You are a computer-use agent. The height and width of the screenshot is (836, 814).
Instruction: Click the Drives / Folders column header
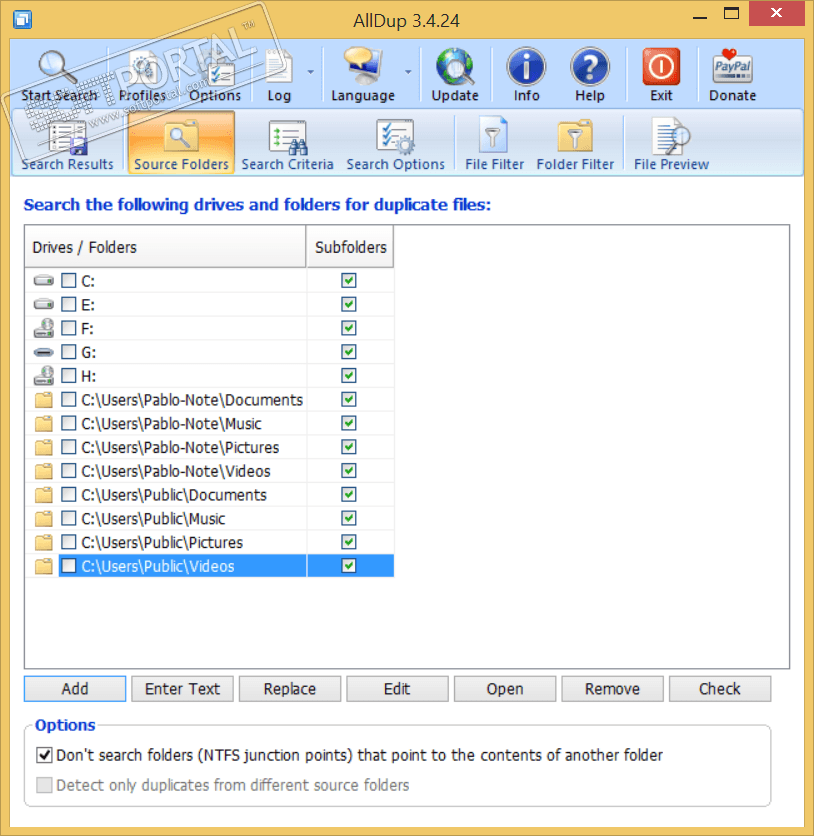[x=165, y=247]
